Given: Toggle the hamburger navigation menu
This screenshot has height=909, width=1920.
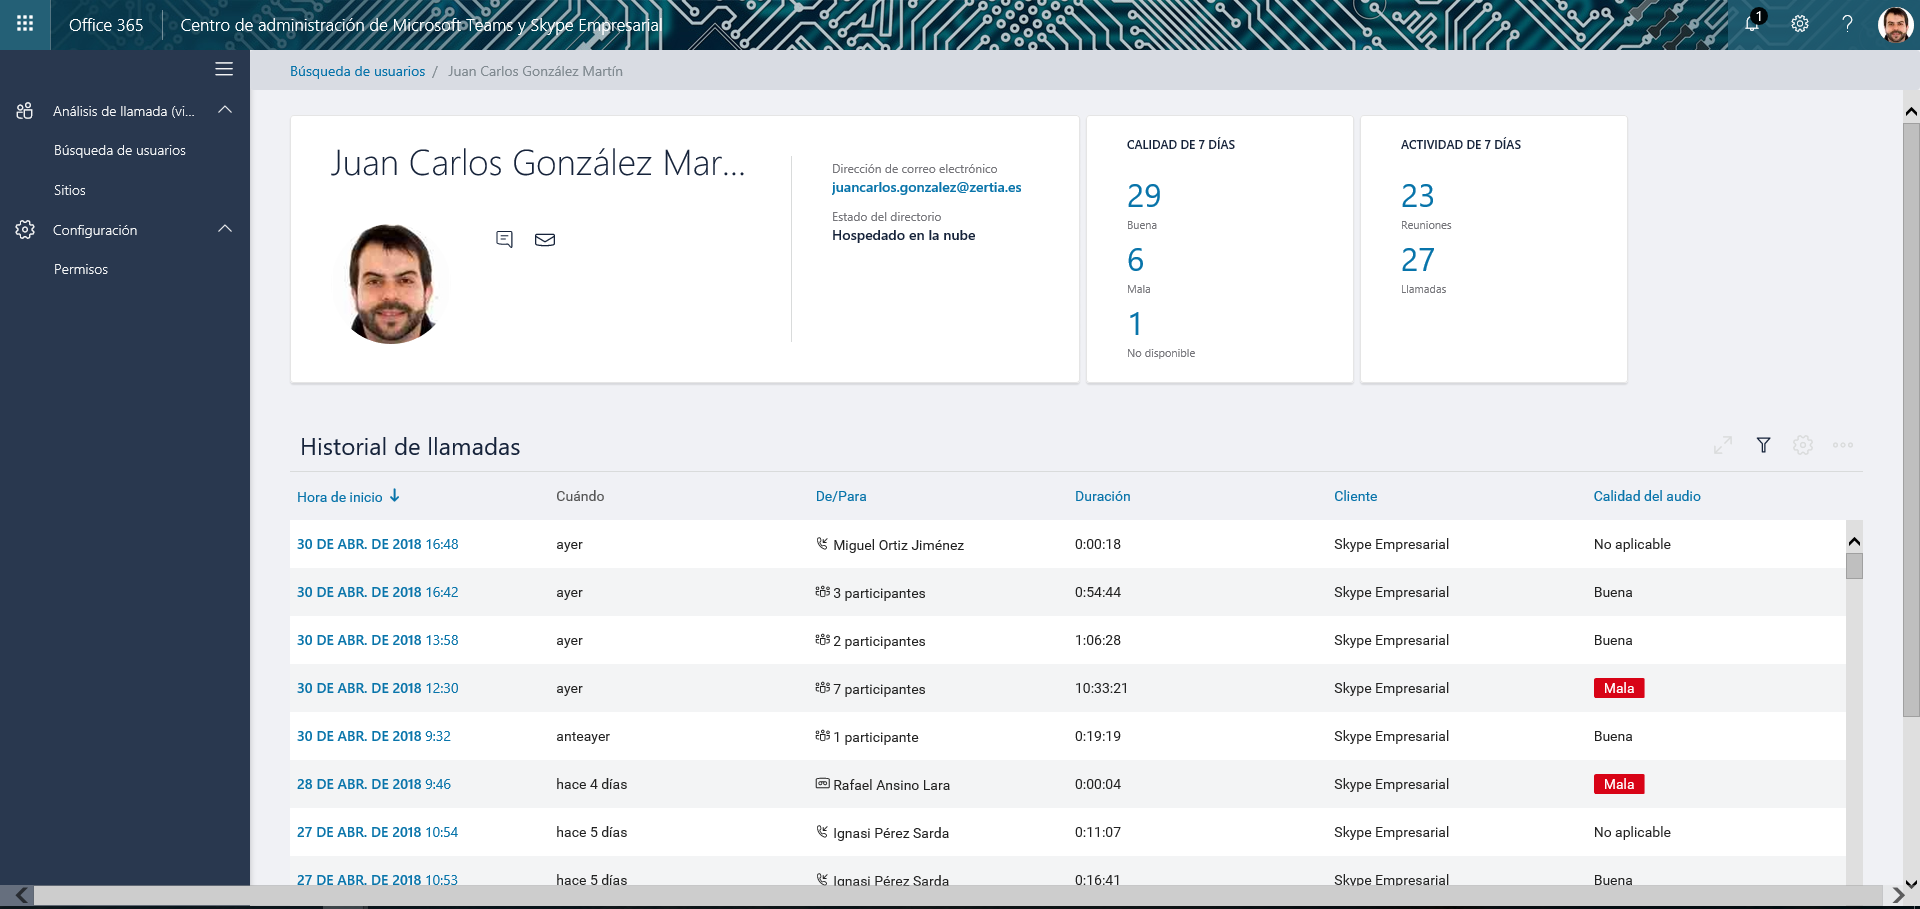Looking at the screenshot, I should point(224,69).
